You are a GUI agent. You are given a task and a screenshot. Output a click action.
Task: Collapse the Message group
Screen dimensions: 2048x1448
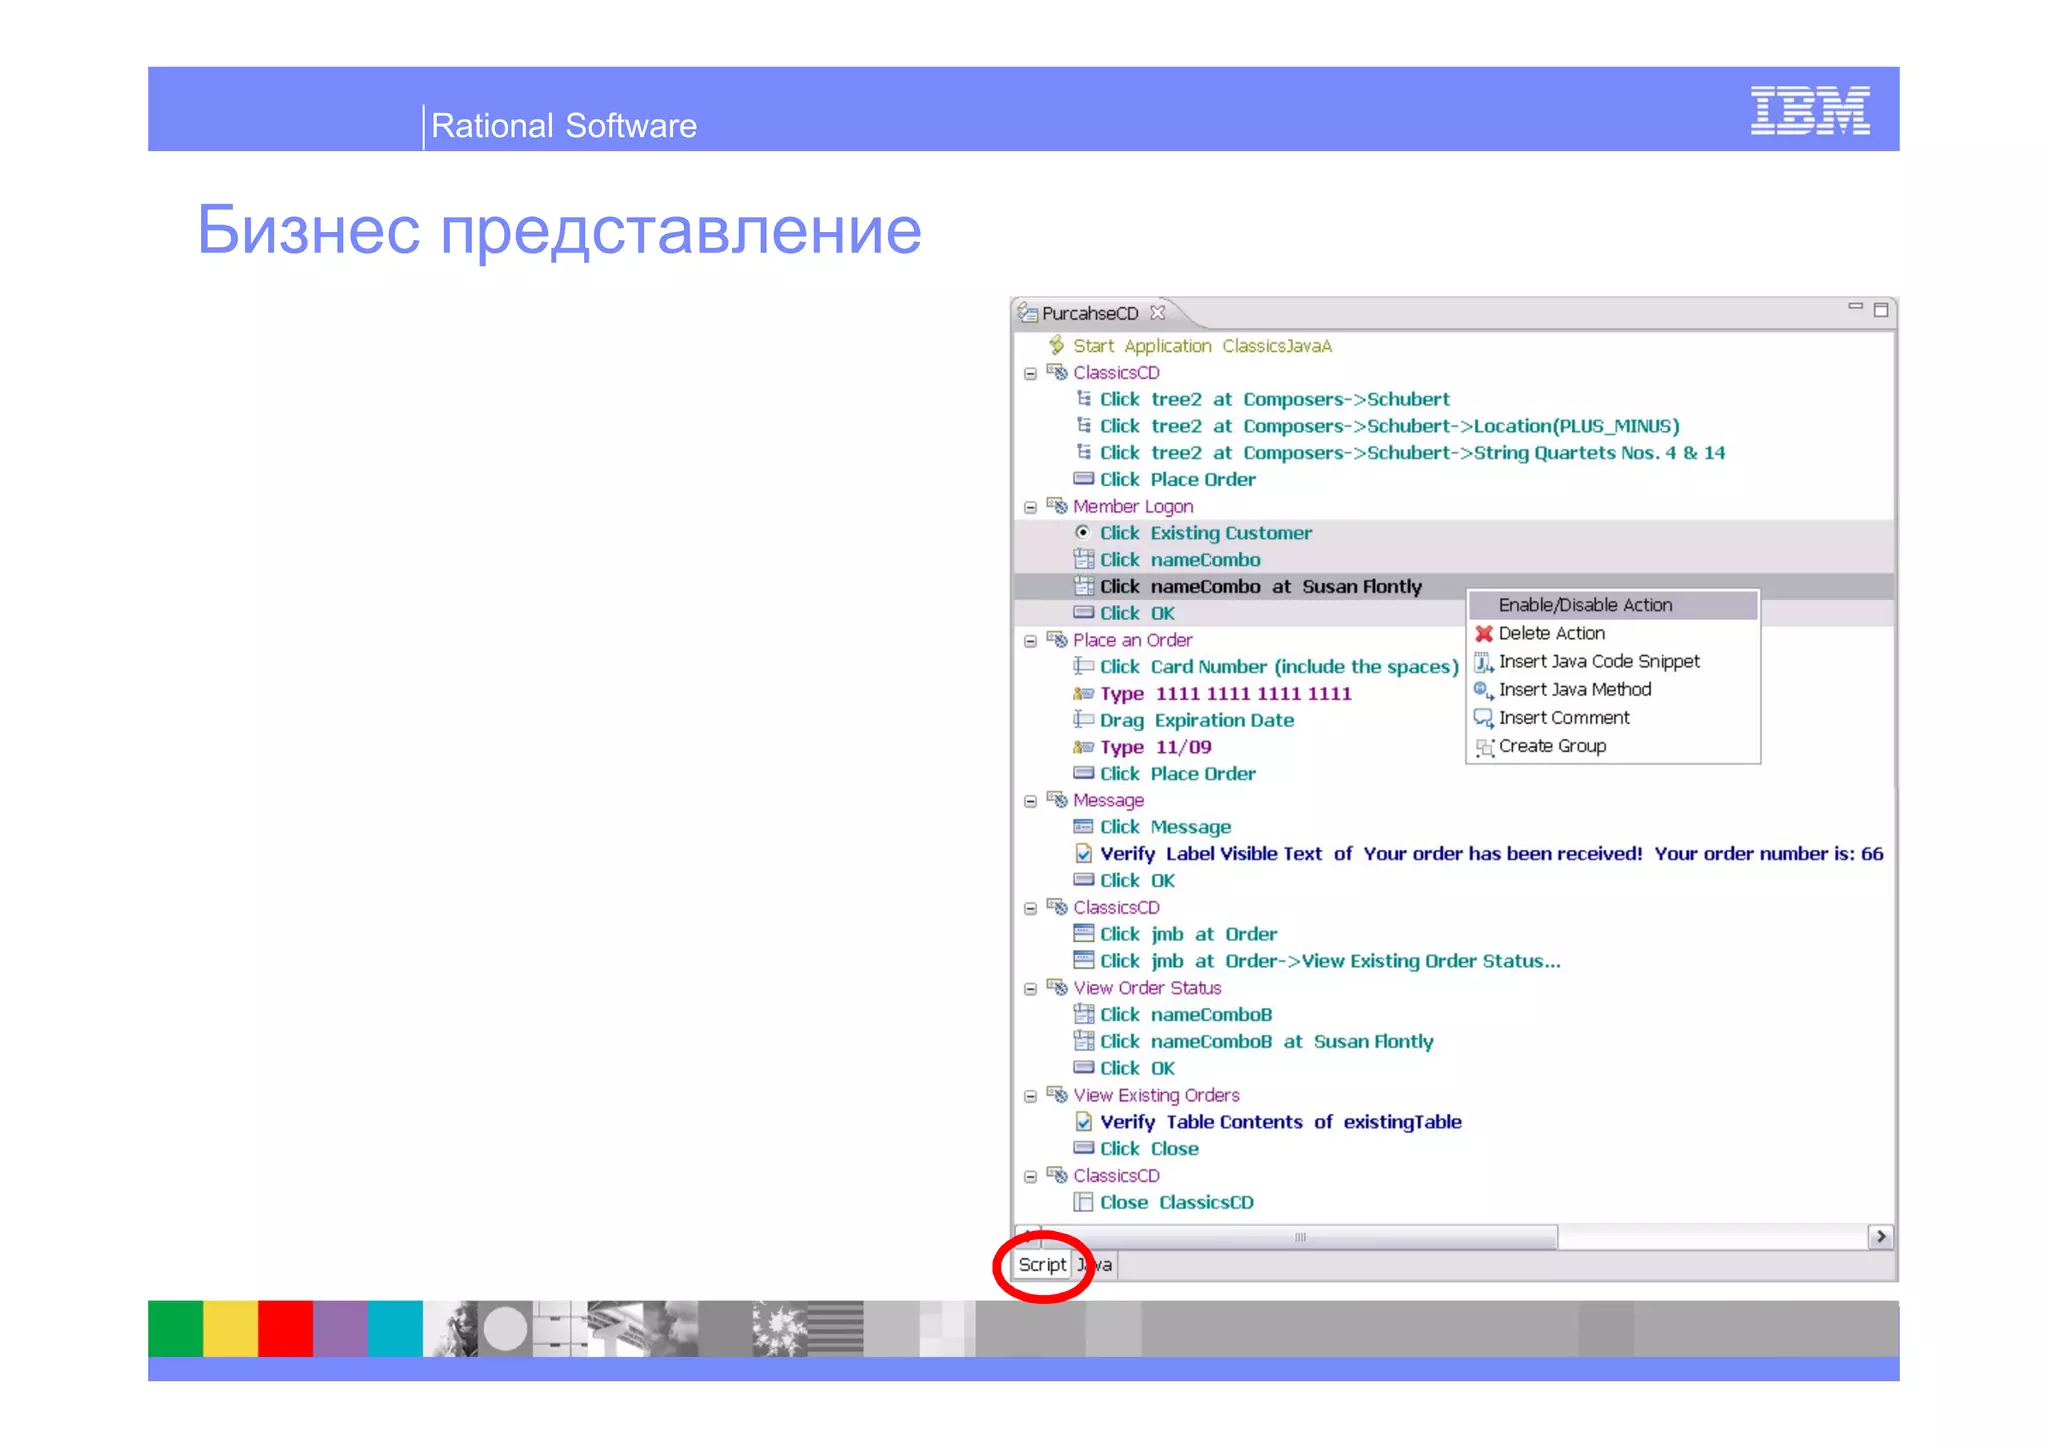point(1030,801)
